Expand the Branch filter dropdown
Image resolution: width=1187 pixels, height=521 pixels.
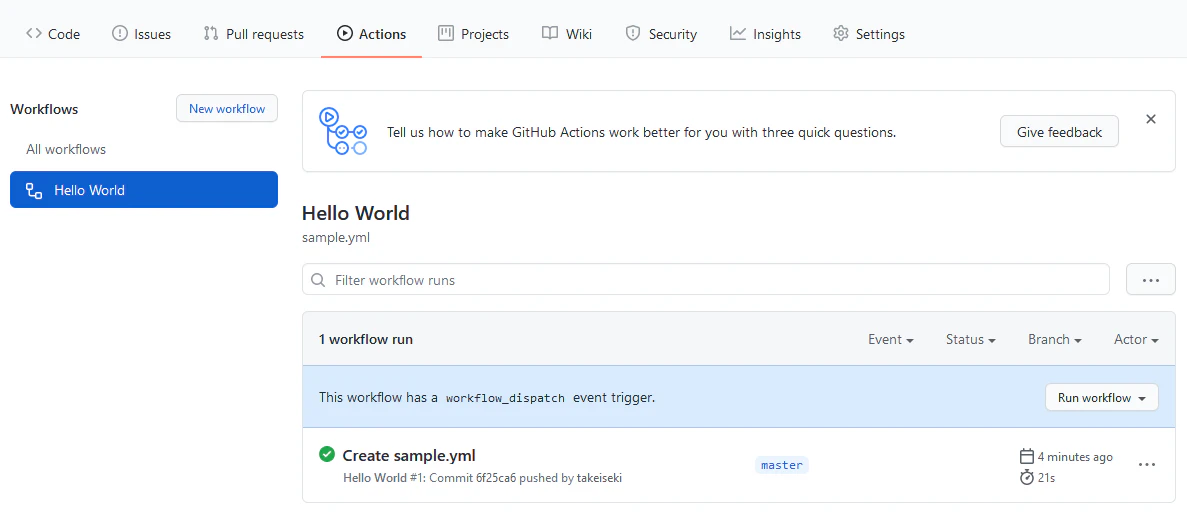[1055, 339]
